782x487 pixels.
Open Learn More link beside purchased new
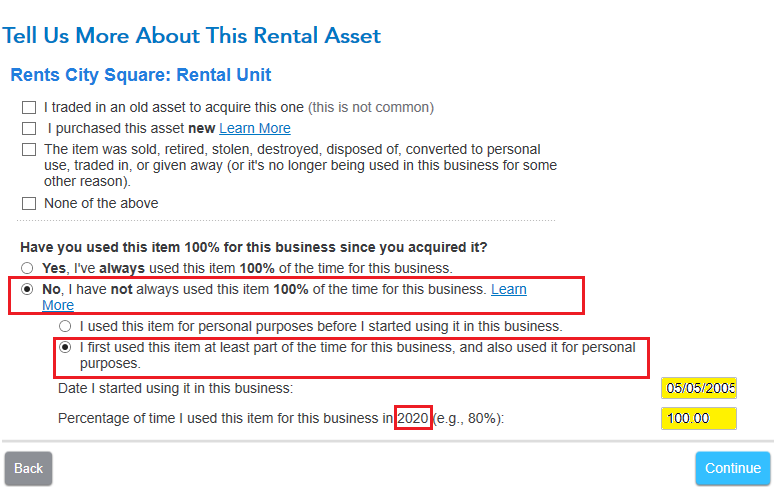[255, 128]
